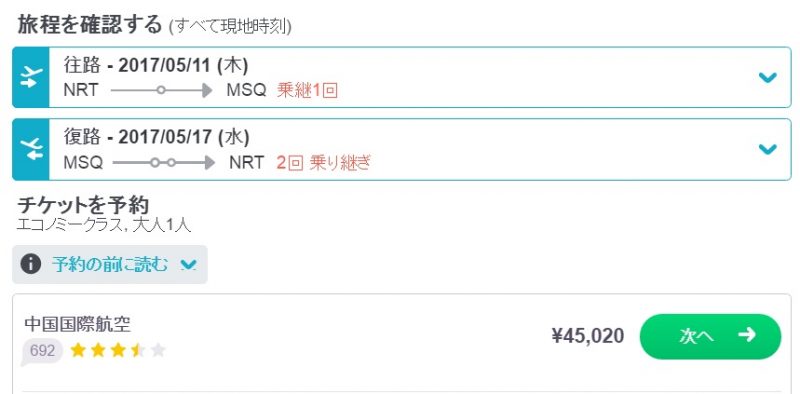Expand the 復路 flight details chevron
This screenshot has height=394, width=800.
[x=767, y=149]
